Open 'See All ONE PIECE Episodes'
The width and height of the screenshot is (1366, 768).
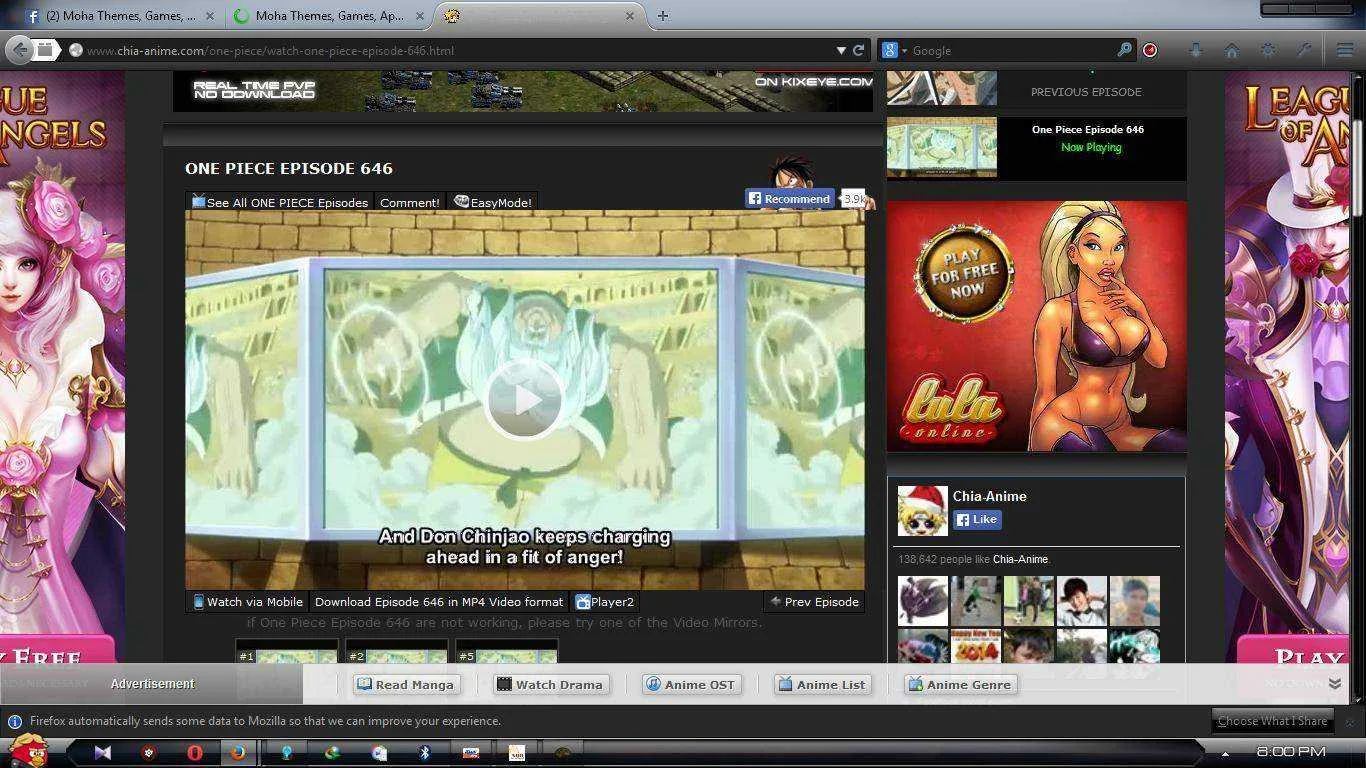[280, 202]
